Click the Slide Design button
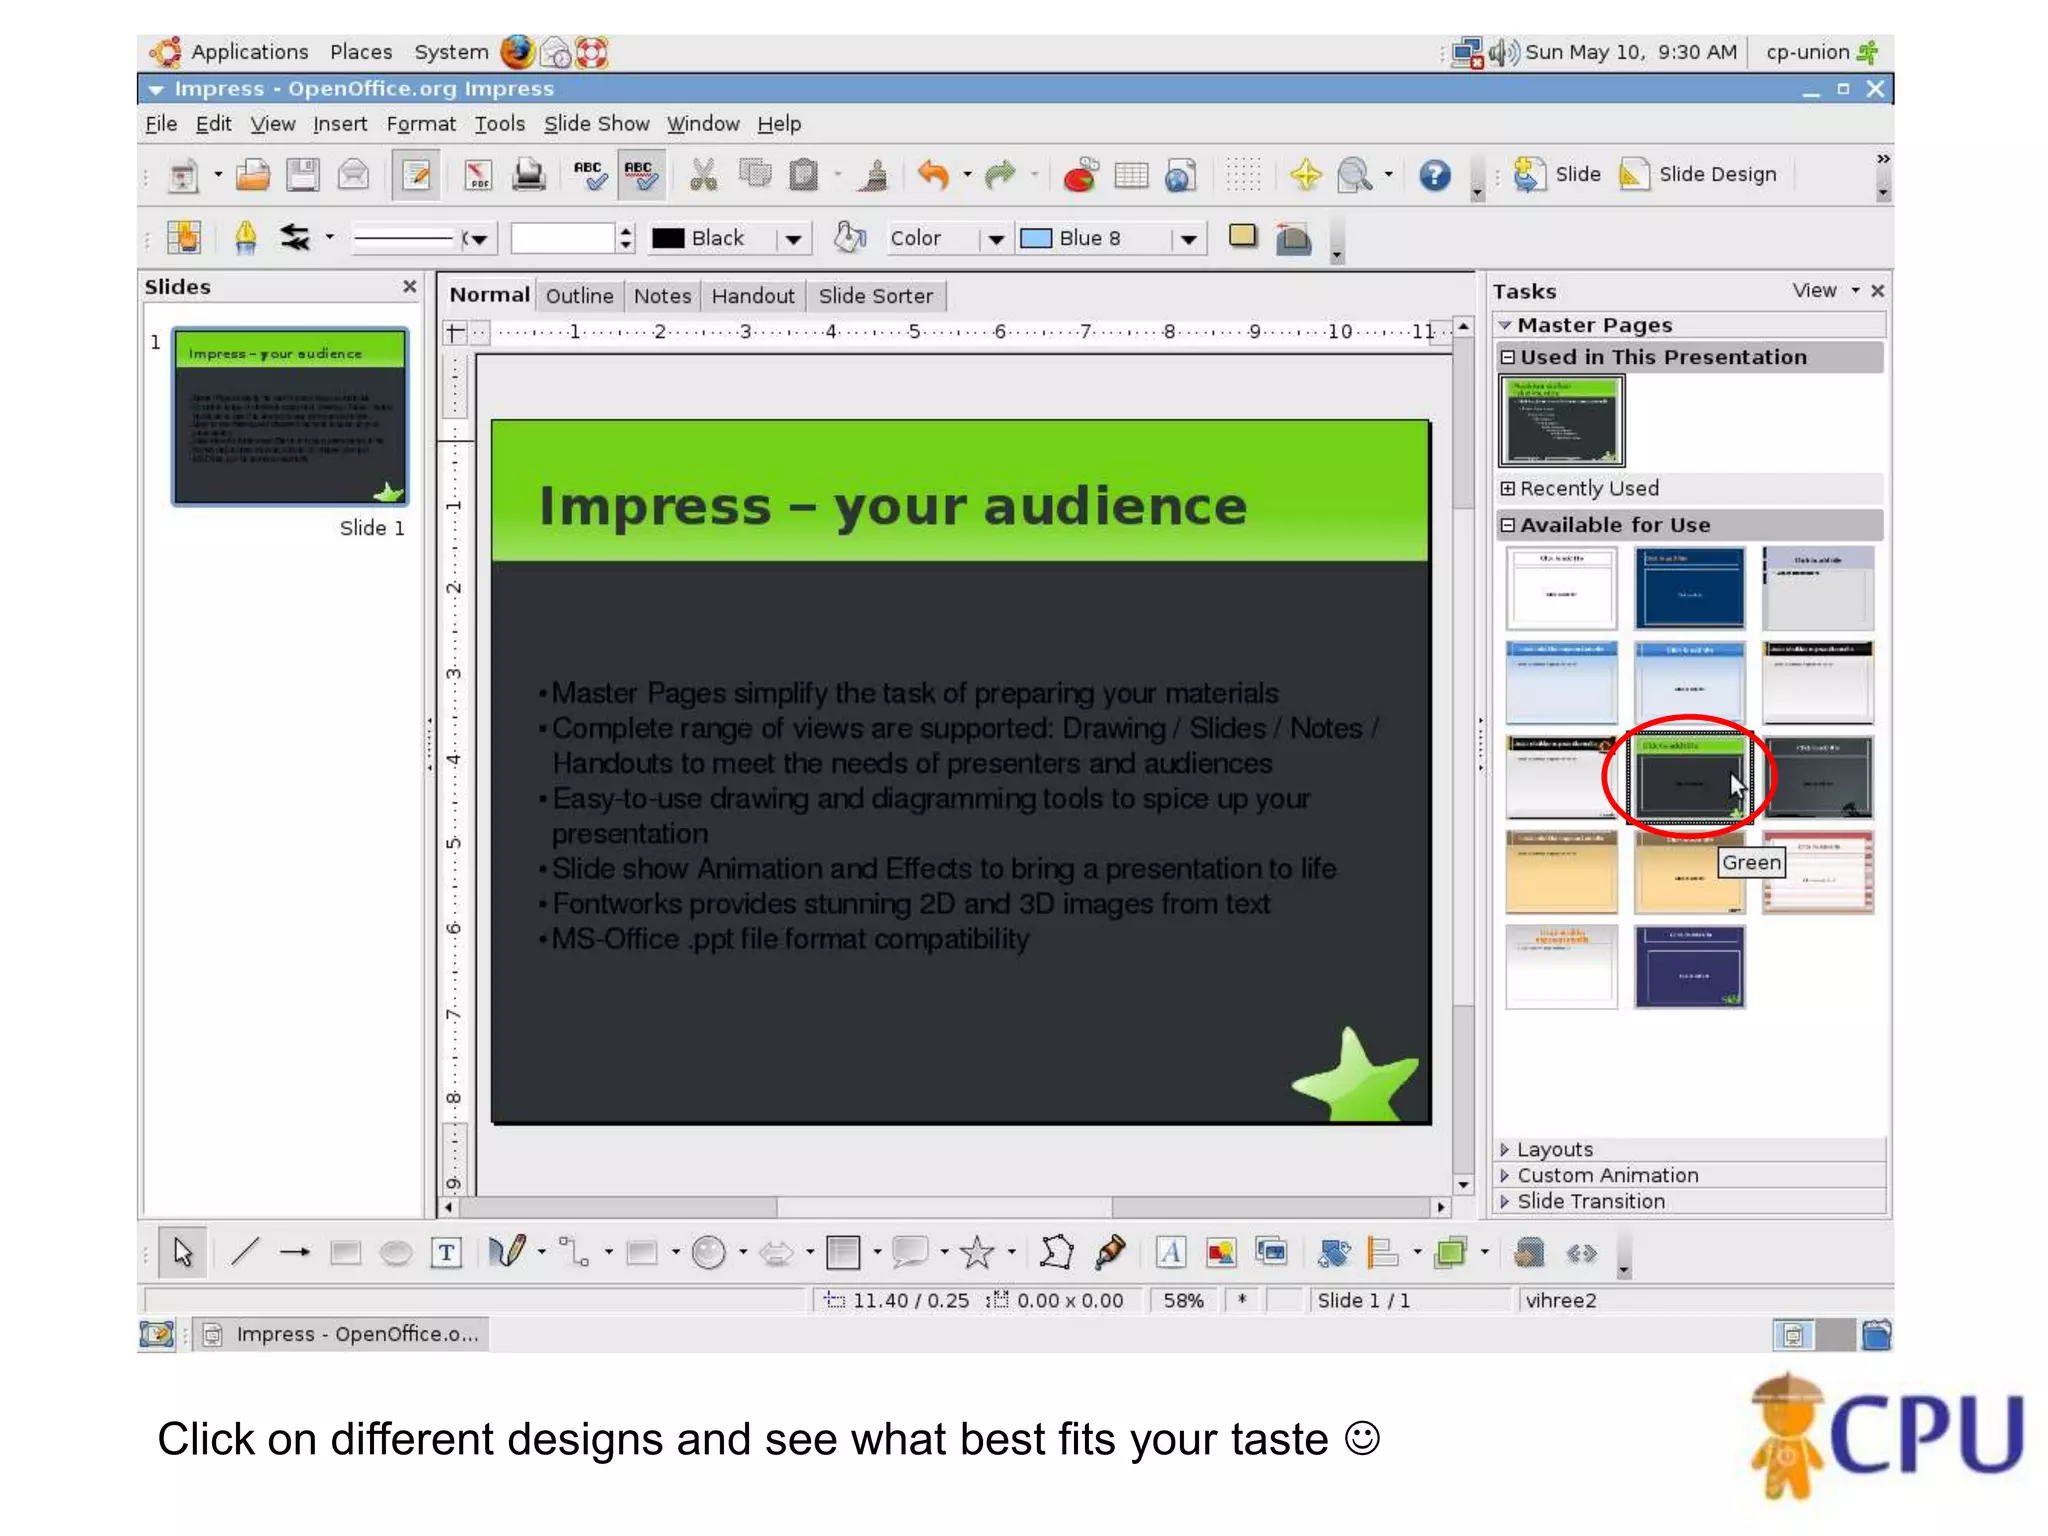Image resolution: width=2048 pixels, height=1536 pixels. pos(1698,175)
